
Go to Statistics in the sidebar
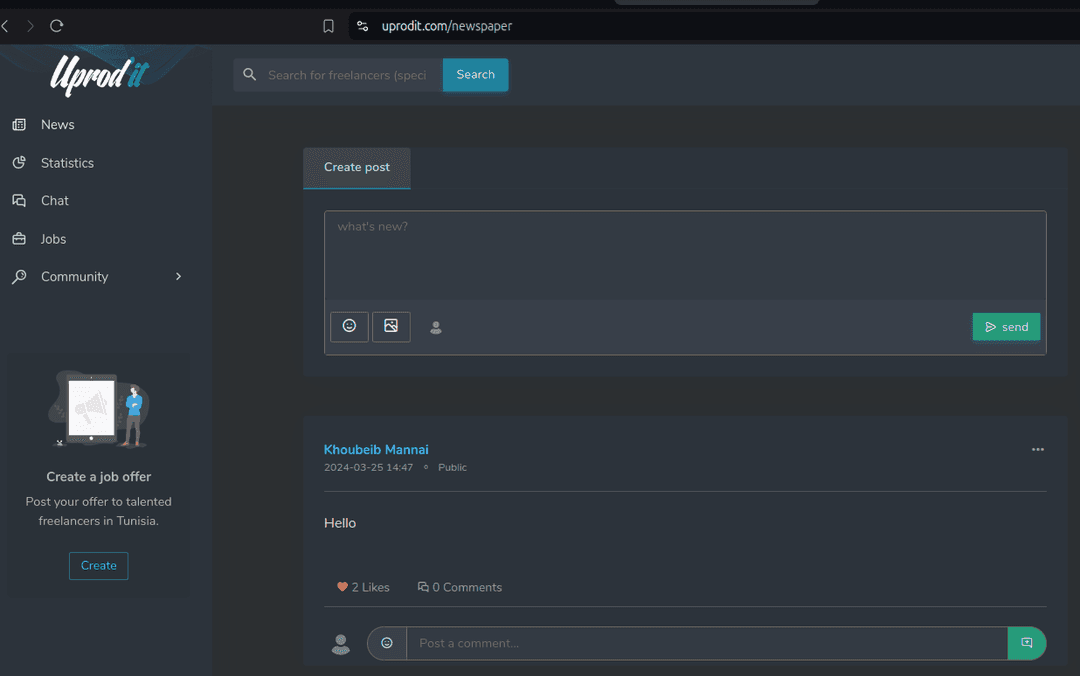coord(67,163)
